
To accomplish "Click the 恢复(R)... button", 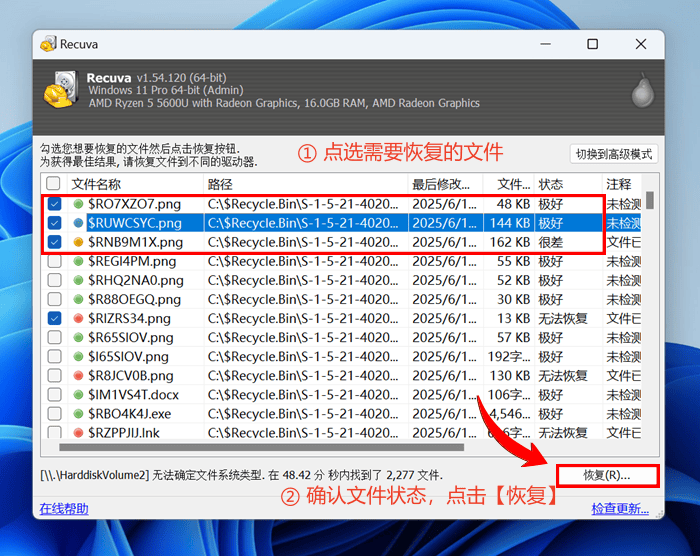I will pos(607,476).
